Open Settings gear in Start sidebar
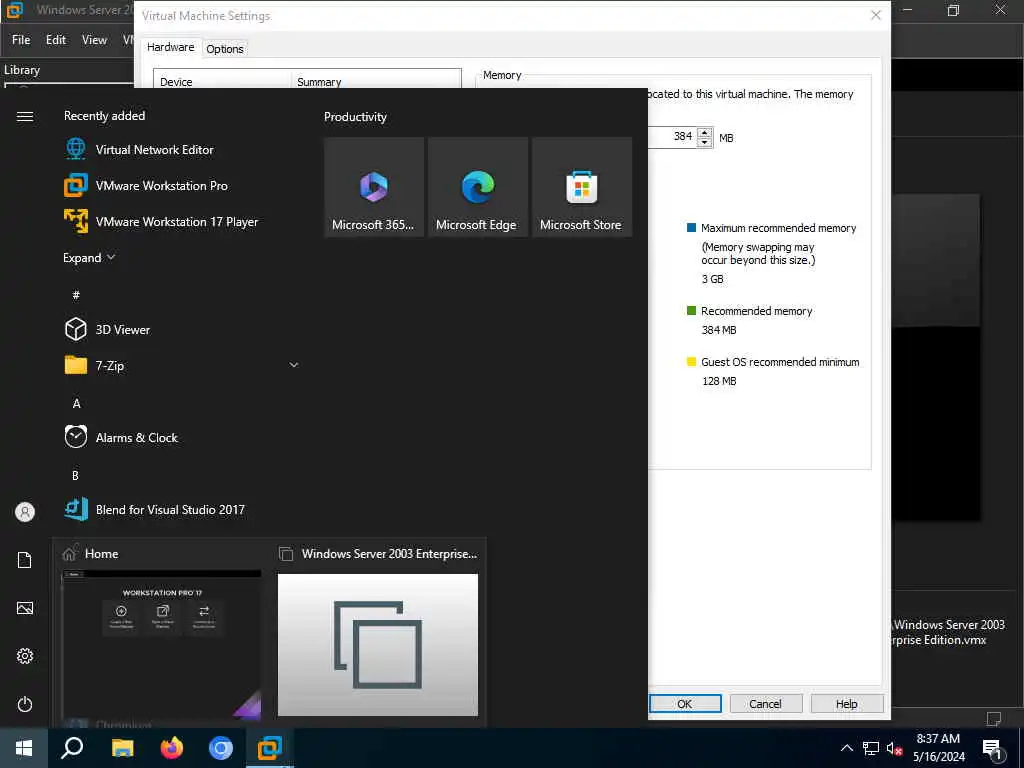This screenshot has height=768, width=1024. [x=25, y=656]
